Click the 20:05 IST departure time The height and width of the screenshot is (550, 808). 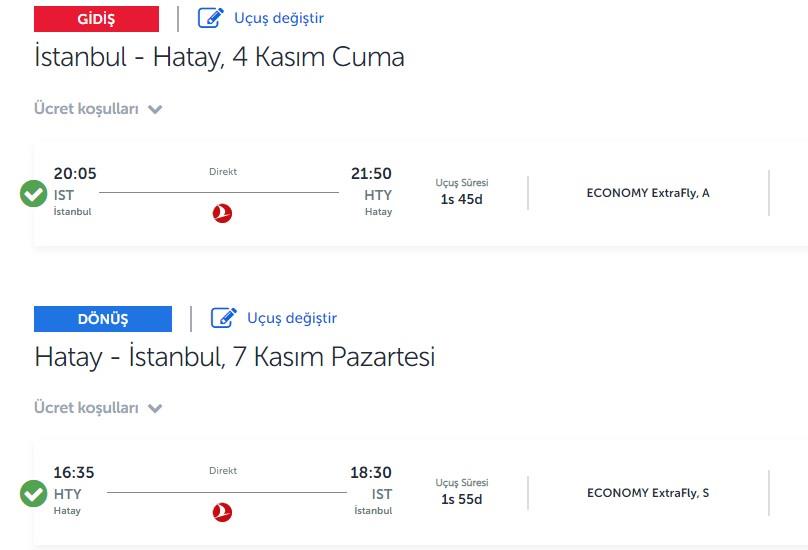coord(75,174)
